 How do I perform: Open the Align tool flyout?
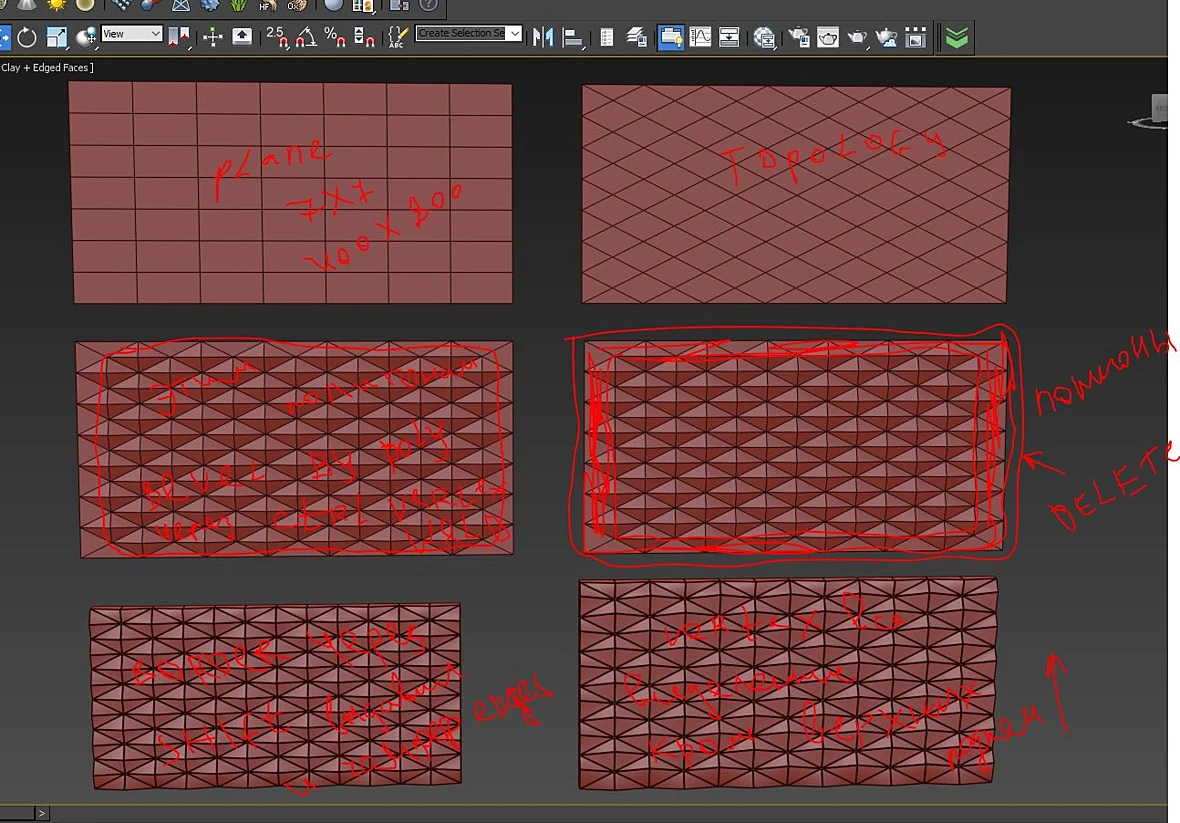(573, 37)
